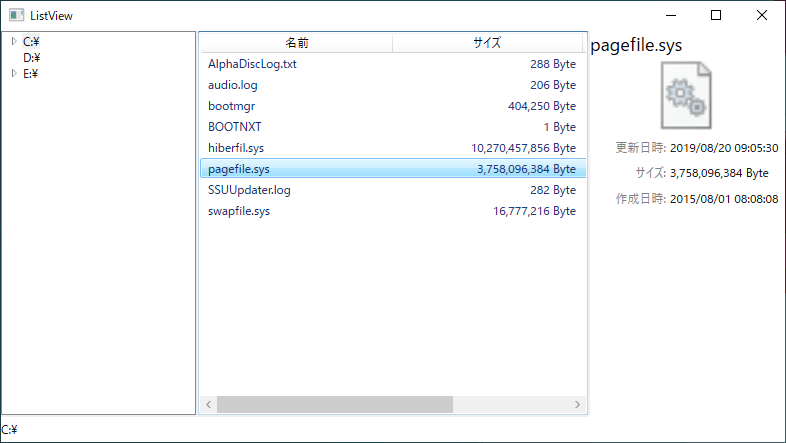Click the horizontal scrollbar thumb

pyautogui.click(x=335, y=404)
